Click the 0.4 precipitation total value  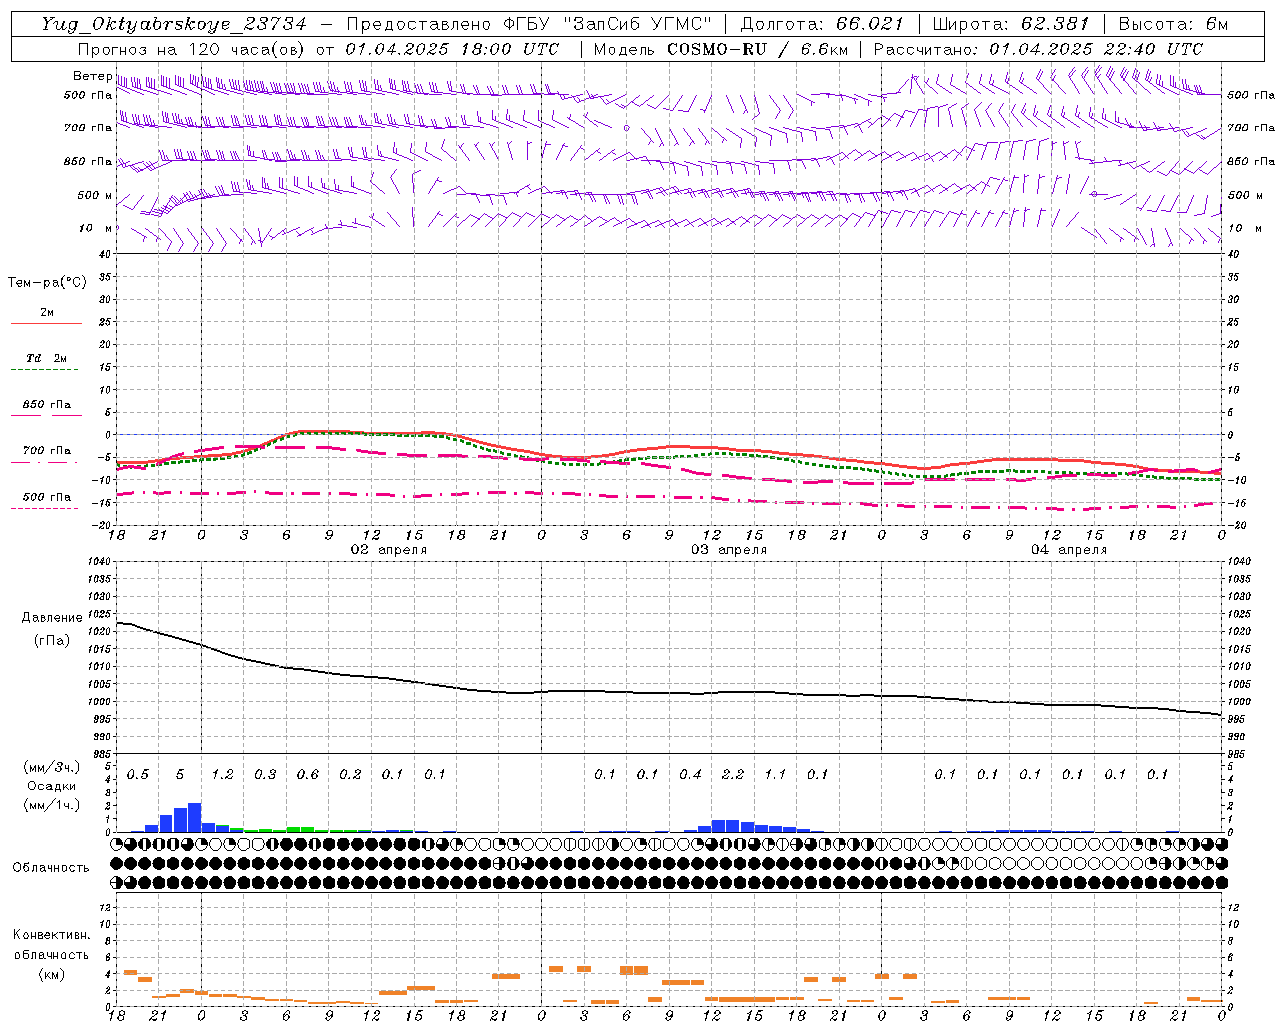(x=690, y=775)
